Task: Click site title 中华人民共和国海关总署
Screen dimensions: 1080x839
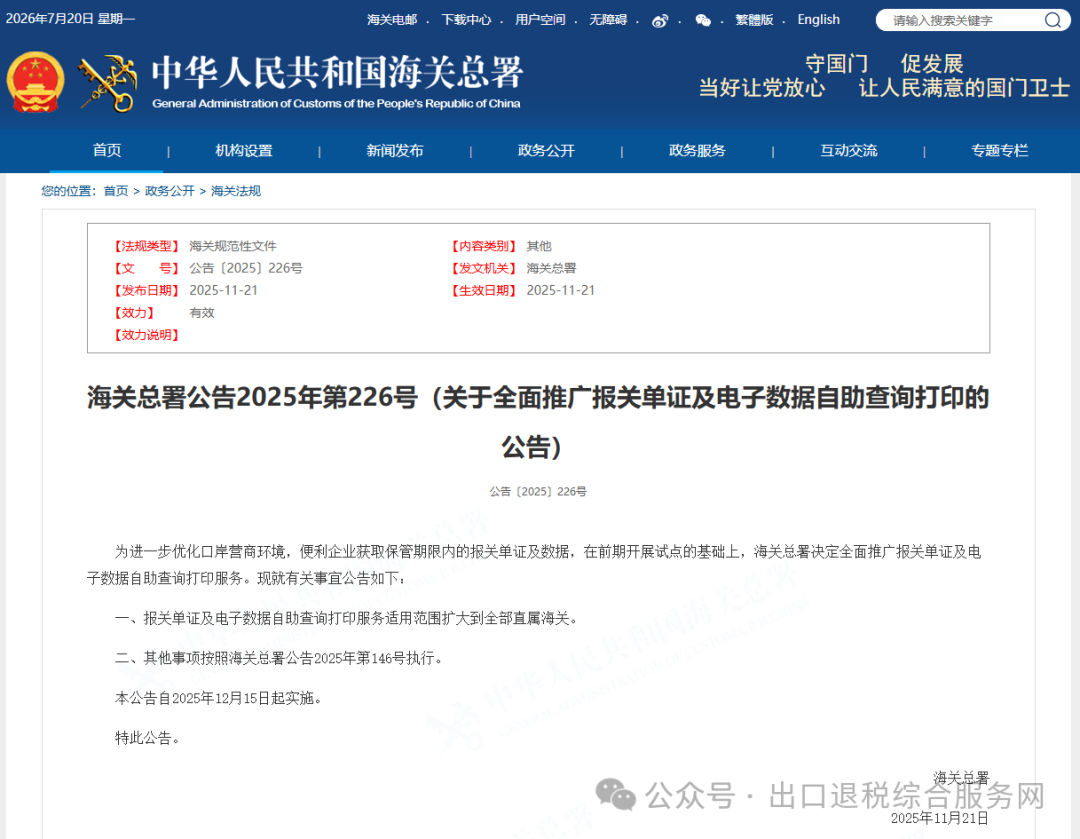Action: [338, 72]
